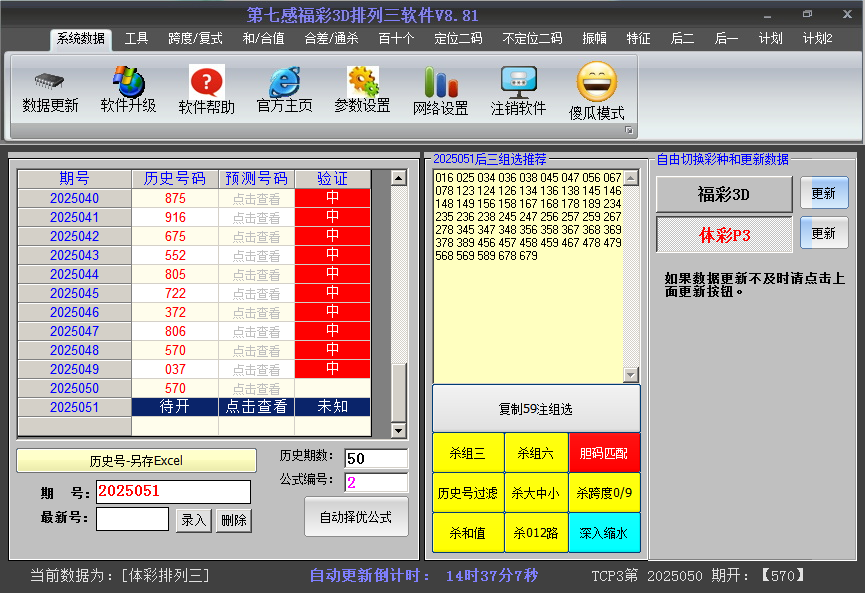Switch lottery type to 福彩3D

[x=723, y=195]
